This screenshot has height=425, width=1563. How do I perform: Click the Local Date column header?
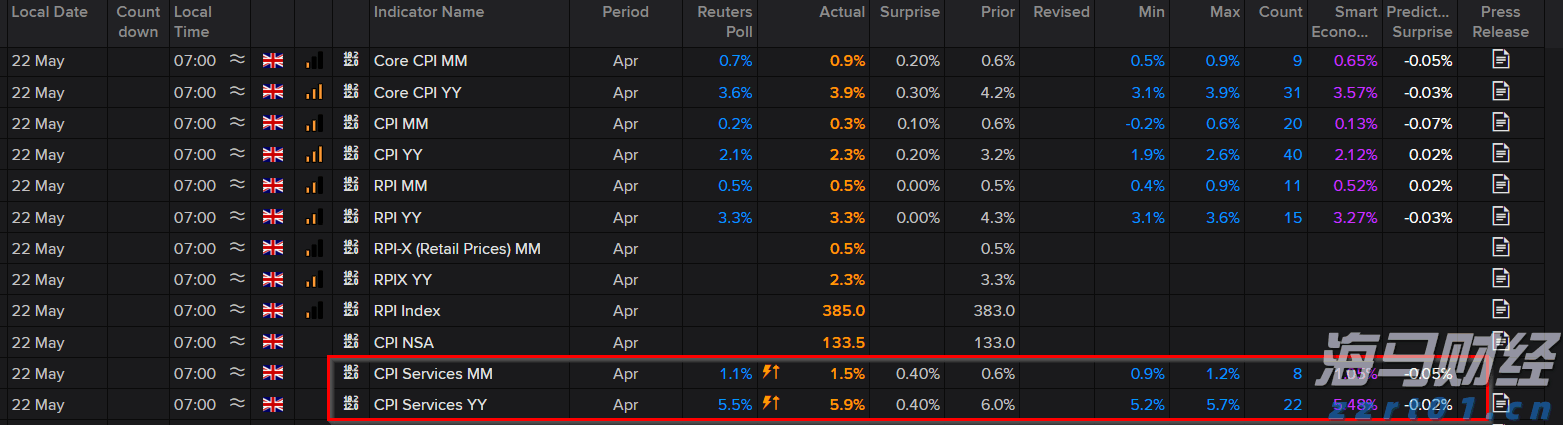(50, 12)
